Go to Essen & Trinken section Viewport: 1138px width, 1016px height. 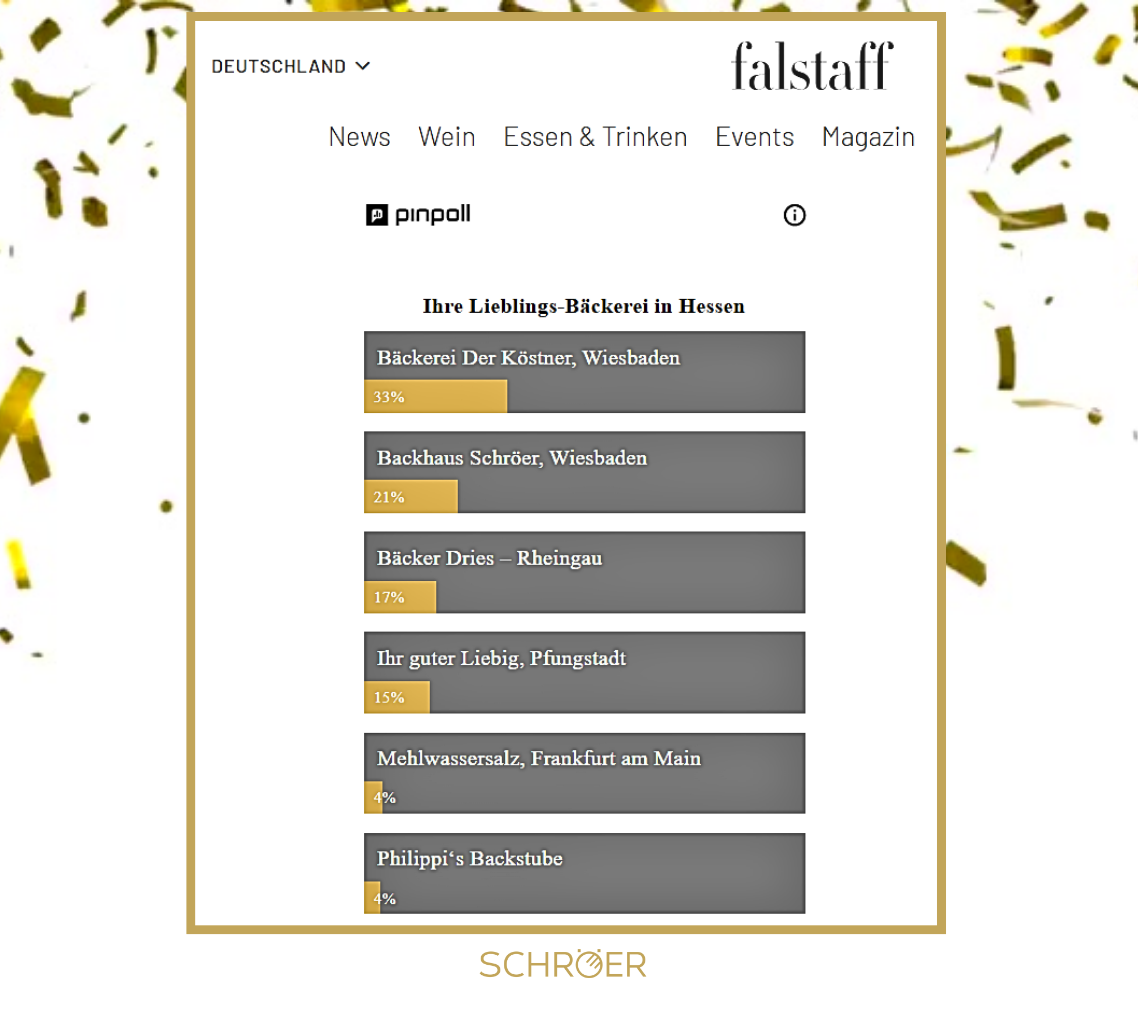595,137
